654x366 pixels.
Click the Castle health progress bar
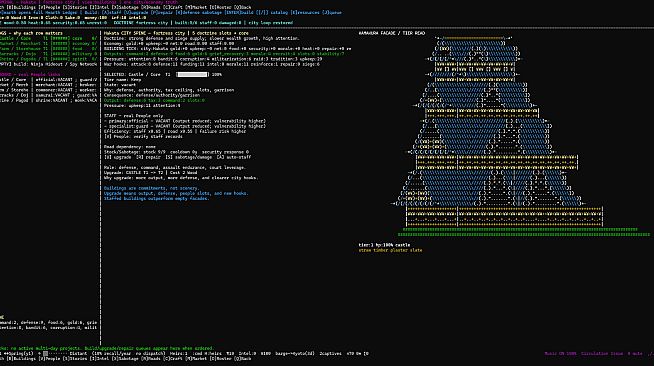pyautogui.click(x=192, y=75)
